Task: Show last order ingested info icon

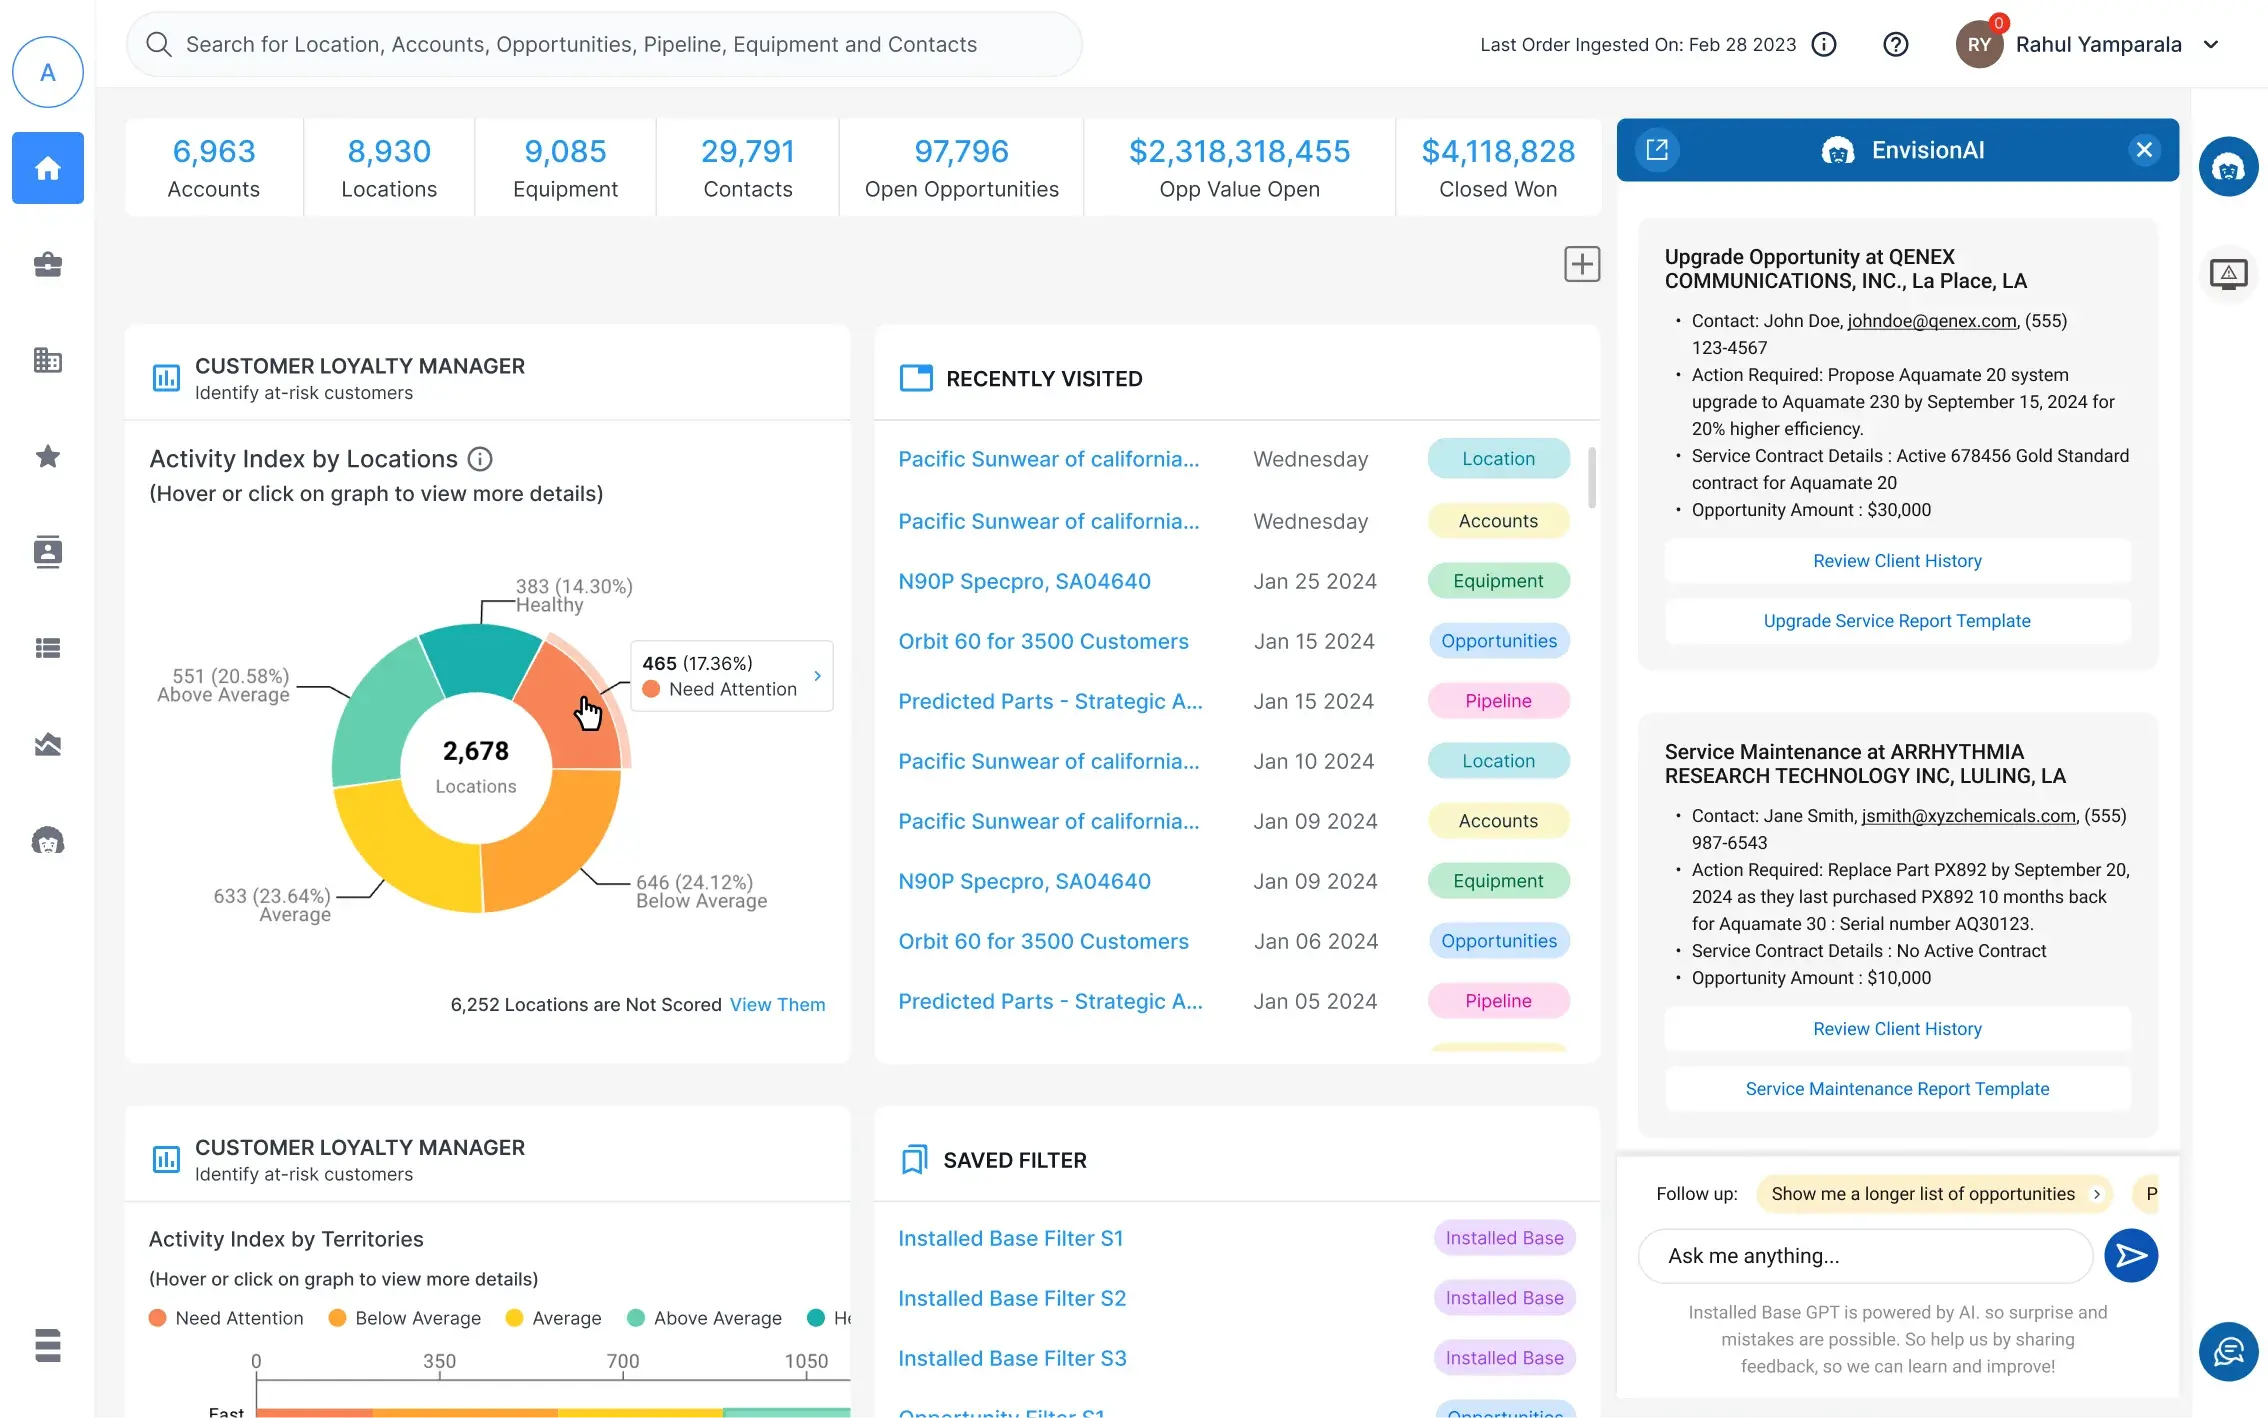Action: point(1824,44)
